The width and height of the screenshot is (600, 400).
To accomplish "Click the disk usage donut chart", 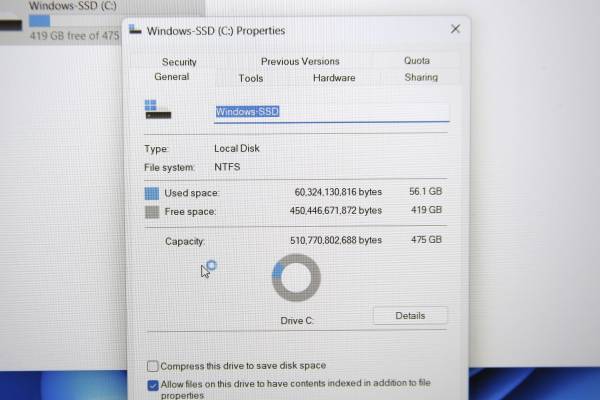I will (x=296, y=278).
